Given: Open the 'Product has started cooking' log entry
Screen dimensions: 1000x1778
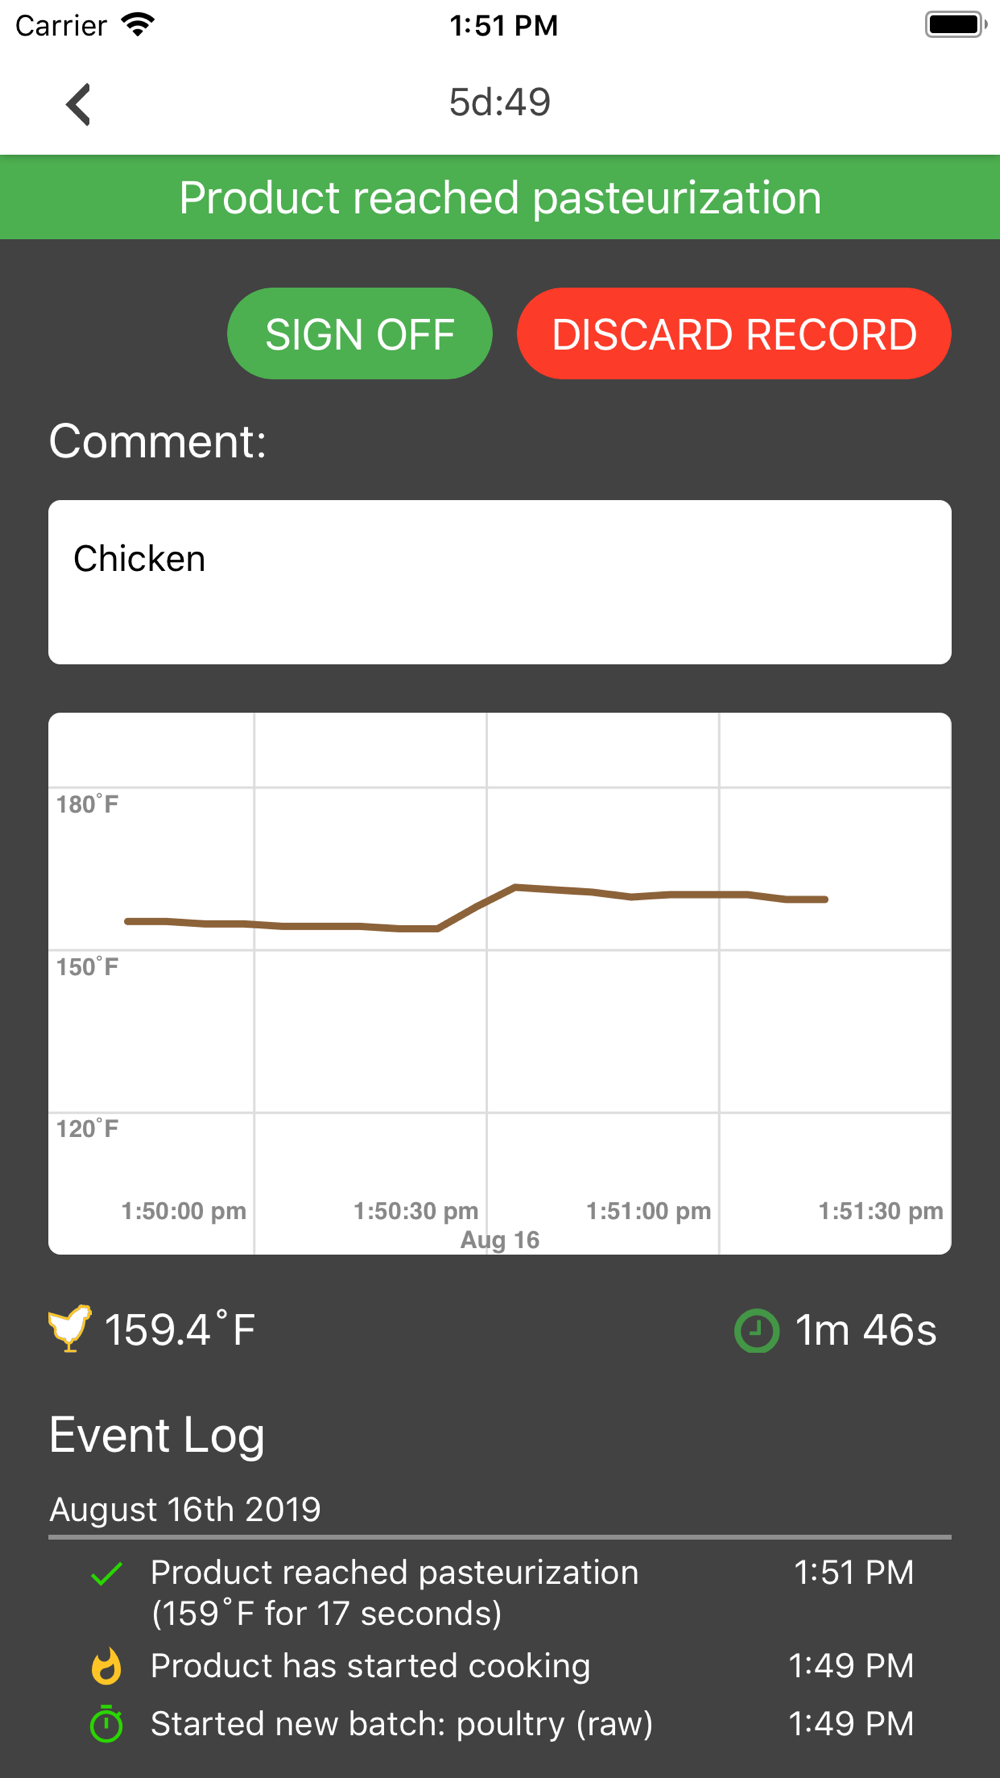Looking at the screenshot, I should [370, 1666].
